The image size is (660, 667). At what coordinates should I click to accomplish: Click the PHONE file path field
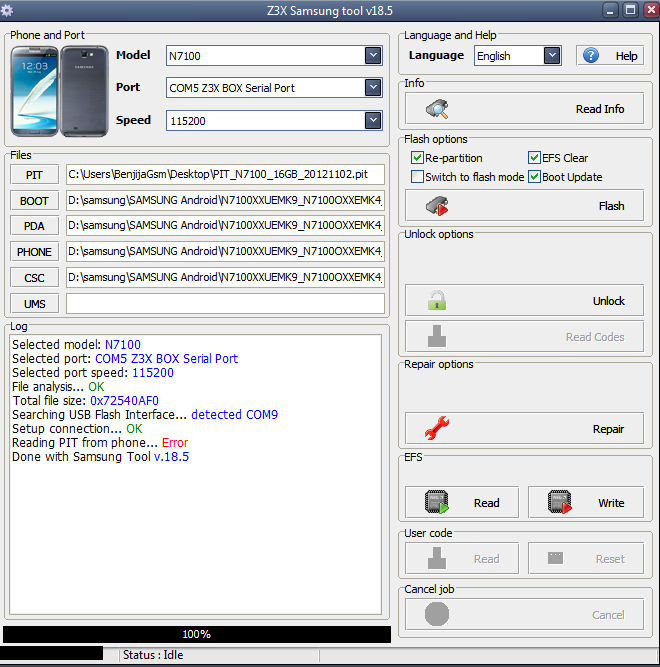pos(225,251)
